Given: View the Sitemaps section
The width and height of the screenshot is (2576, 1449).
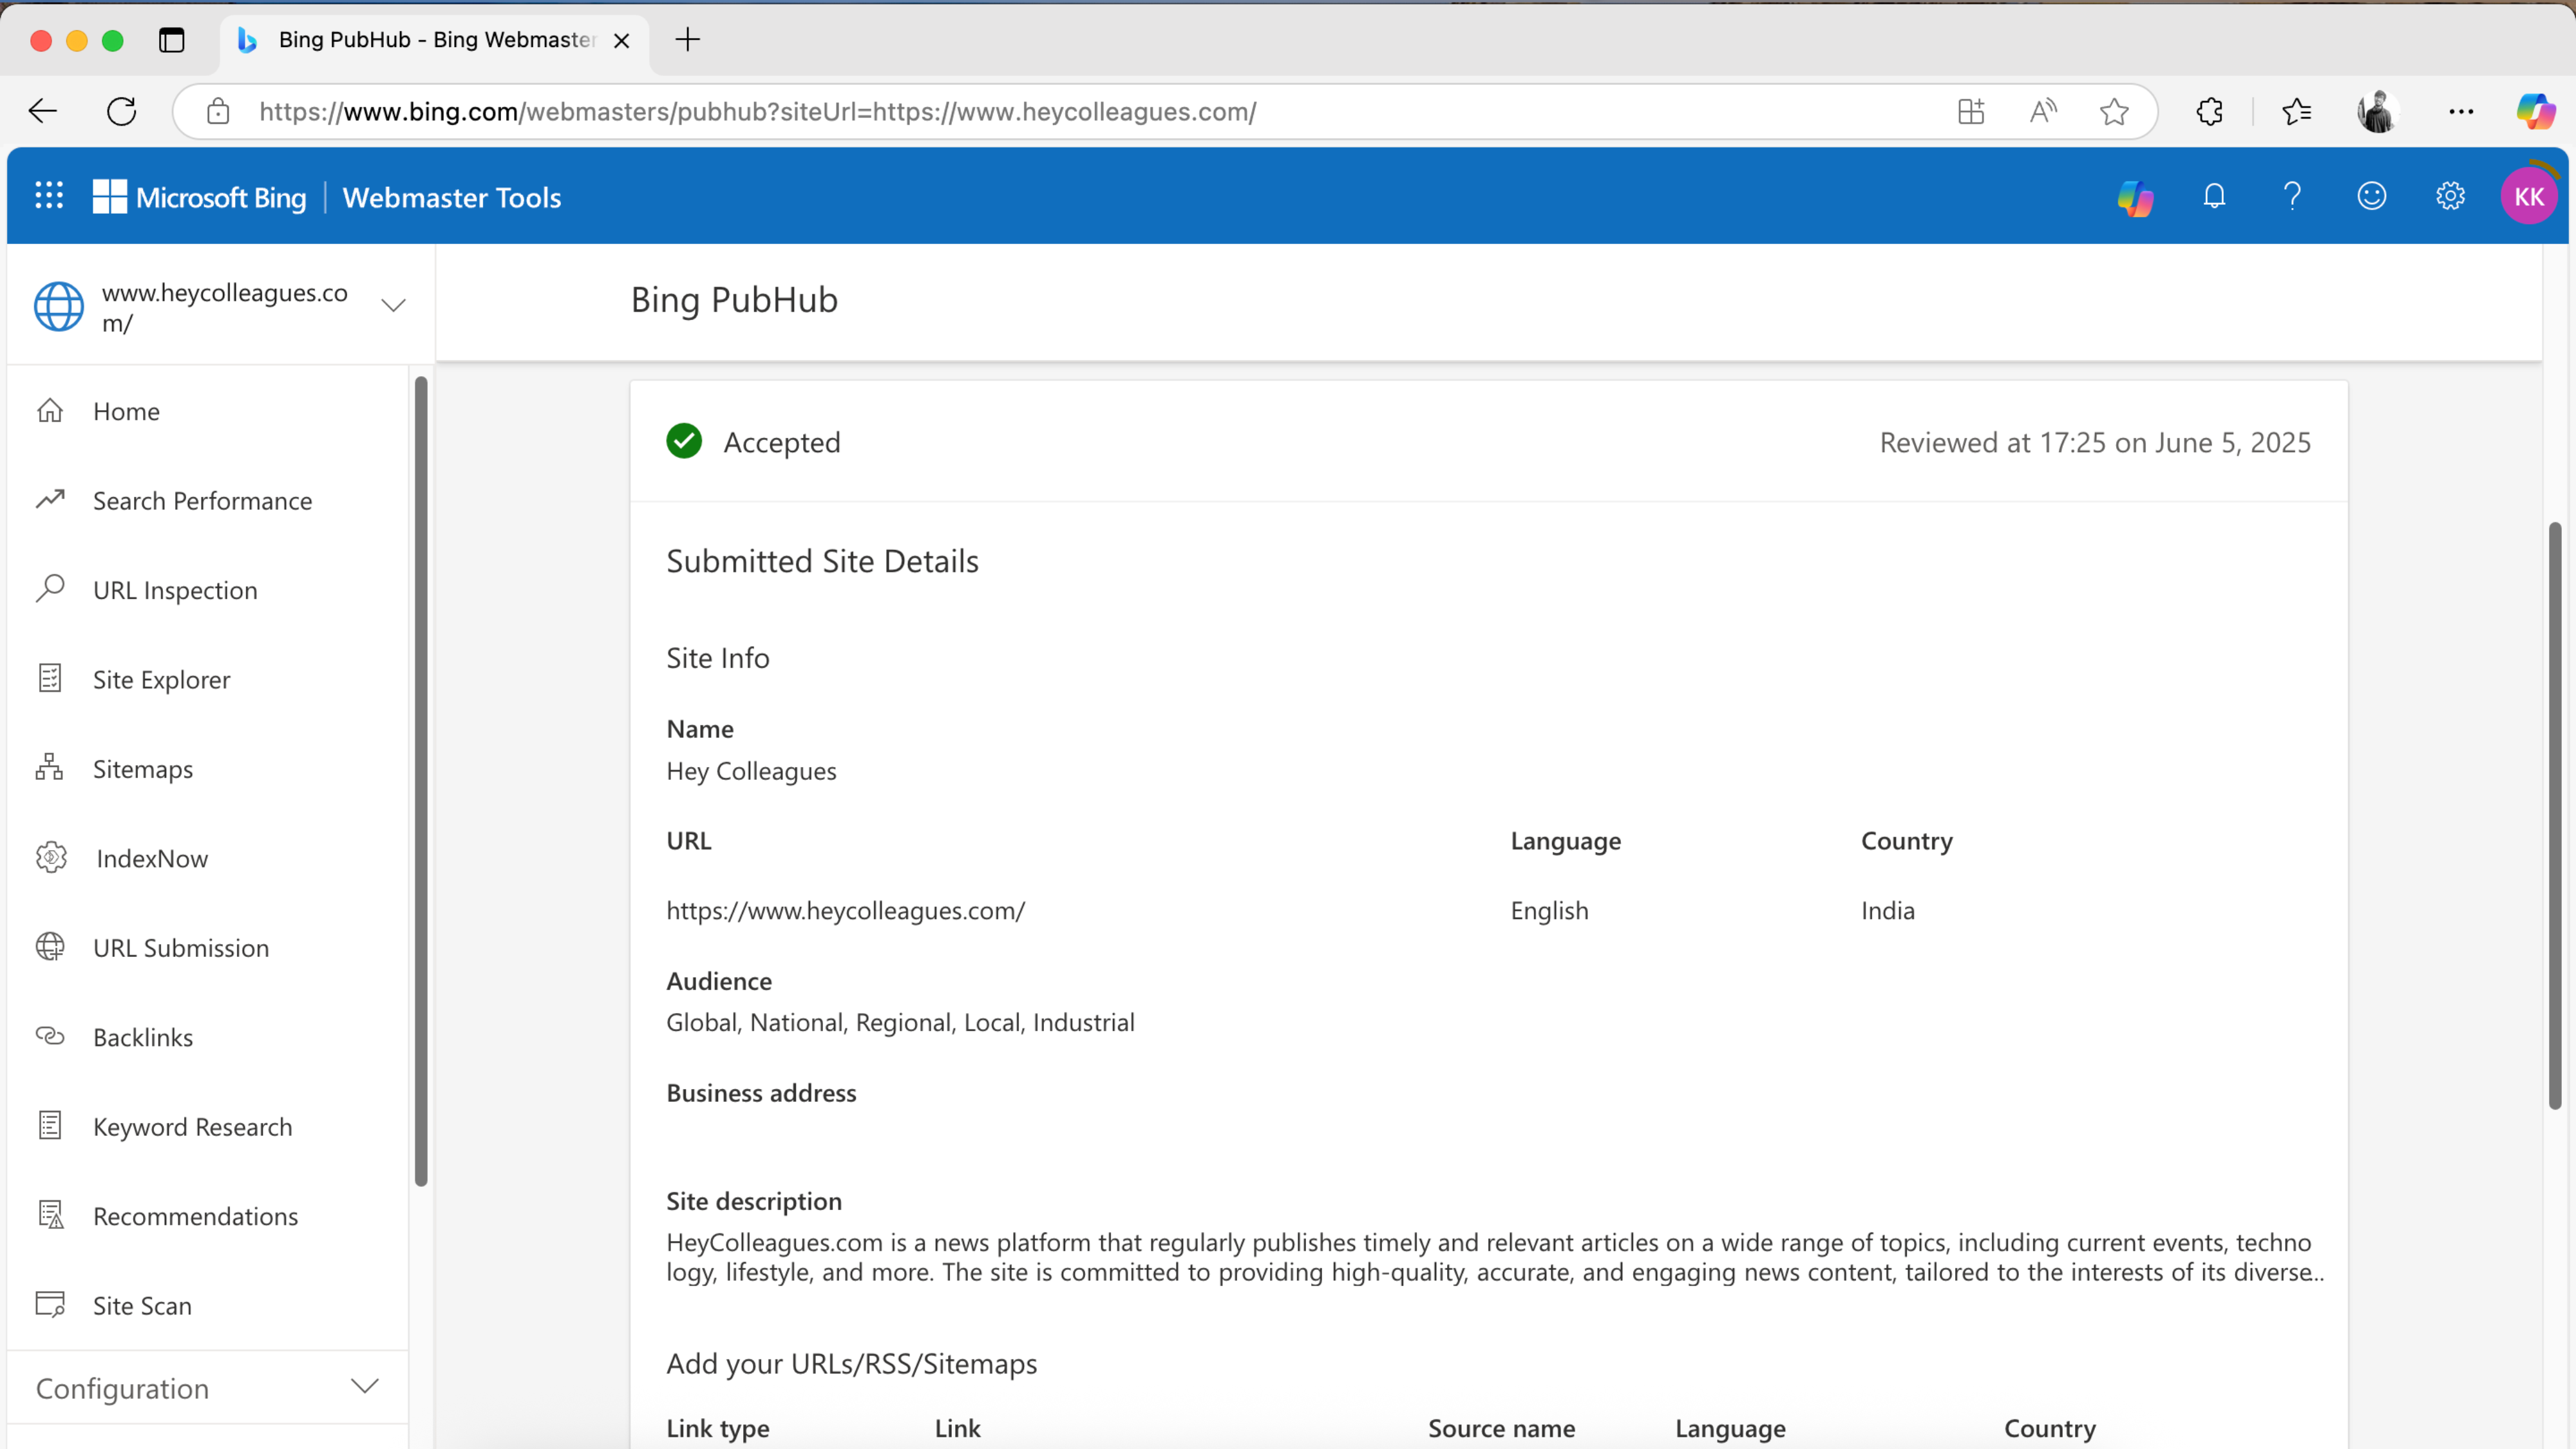Looking at the screenshot, I should (x=143, y=768).
